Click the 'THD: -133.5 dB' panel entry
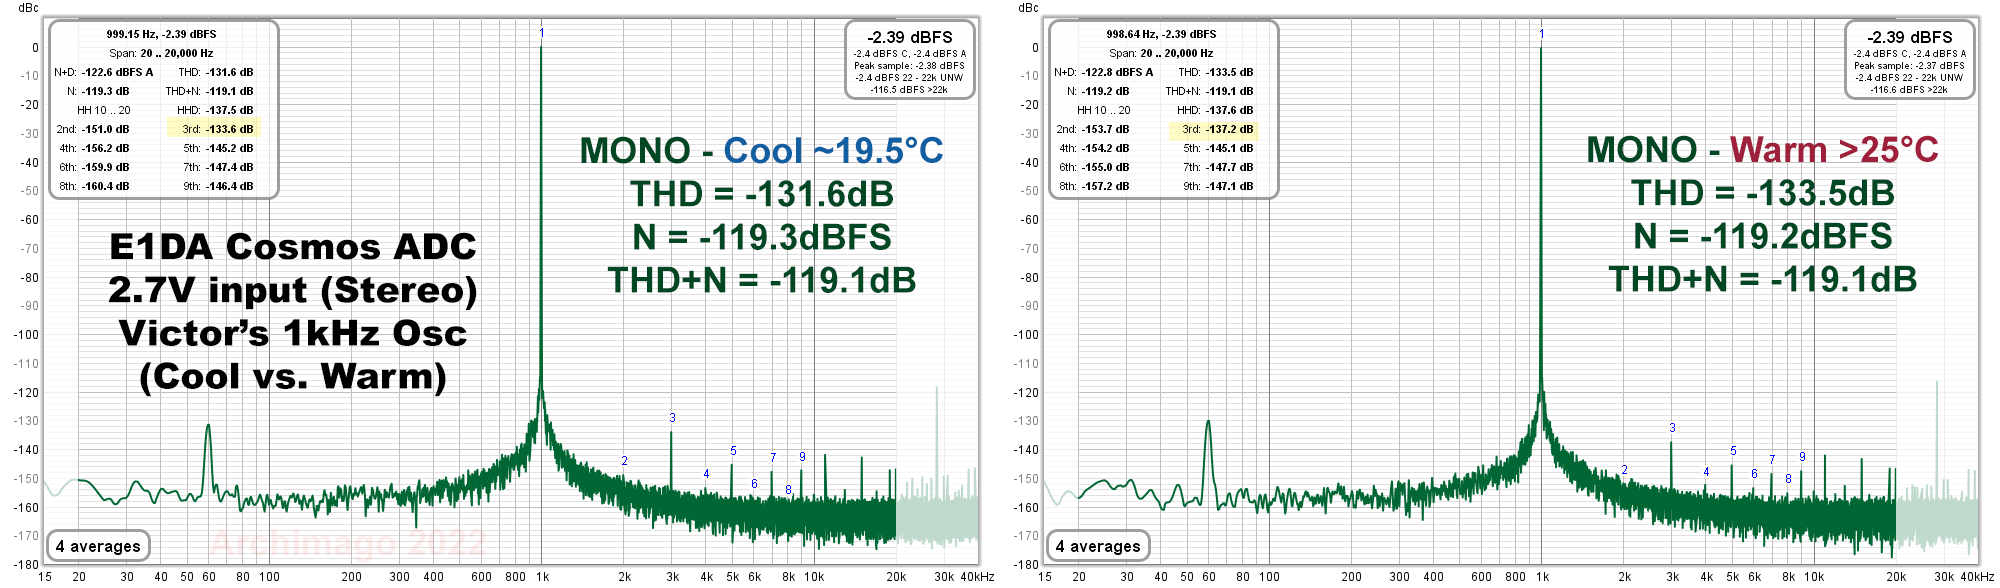Screen dimensions: 2000x588 coord(1216,72)
